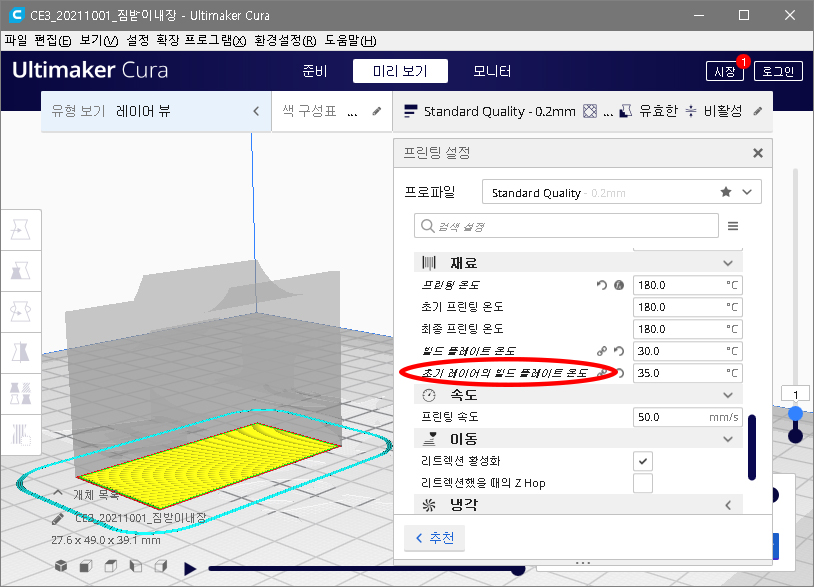Click the left side view cube icon
The width and height of the screenshot is (814, 587).
click(x=136, y=566)
